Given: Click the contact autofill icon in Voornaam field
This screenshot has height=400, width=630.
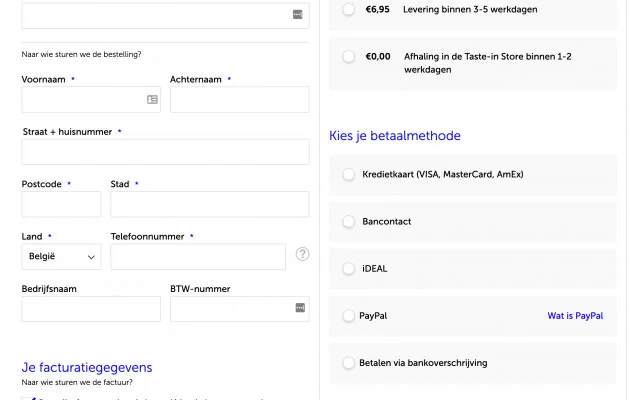Looking at the screenshot, I should tap(152, 99).
